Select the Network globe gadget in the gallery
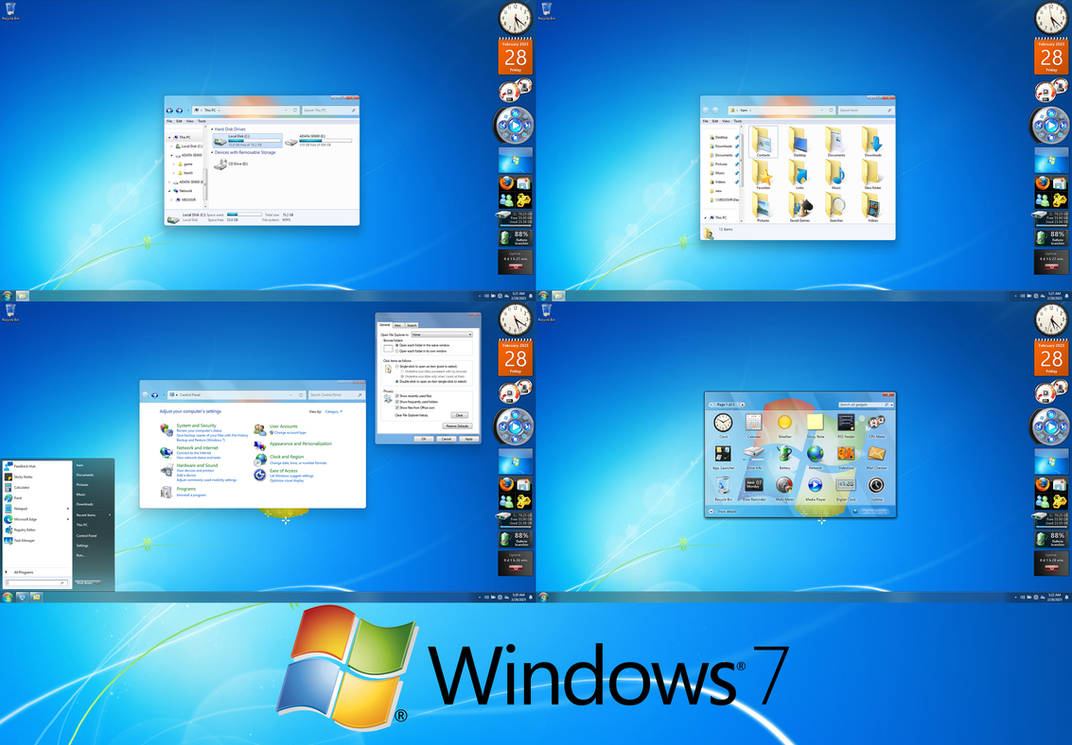Image resolution: width=1072 pixels, height=745 pixels. [x=815, y=456]
